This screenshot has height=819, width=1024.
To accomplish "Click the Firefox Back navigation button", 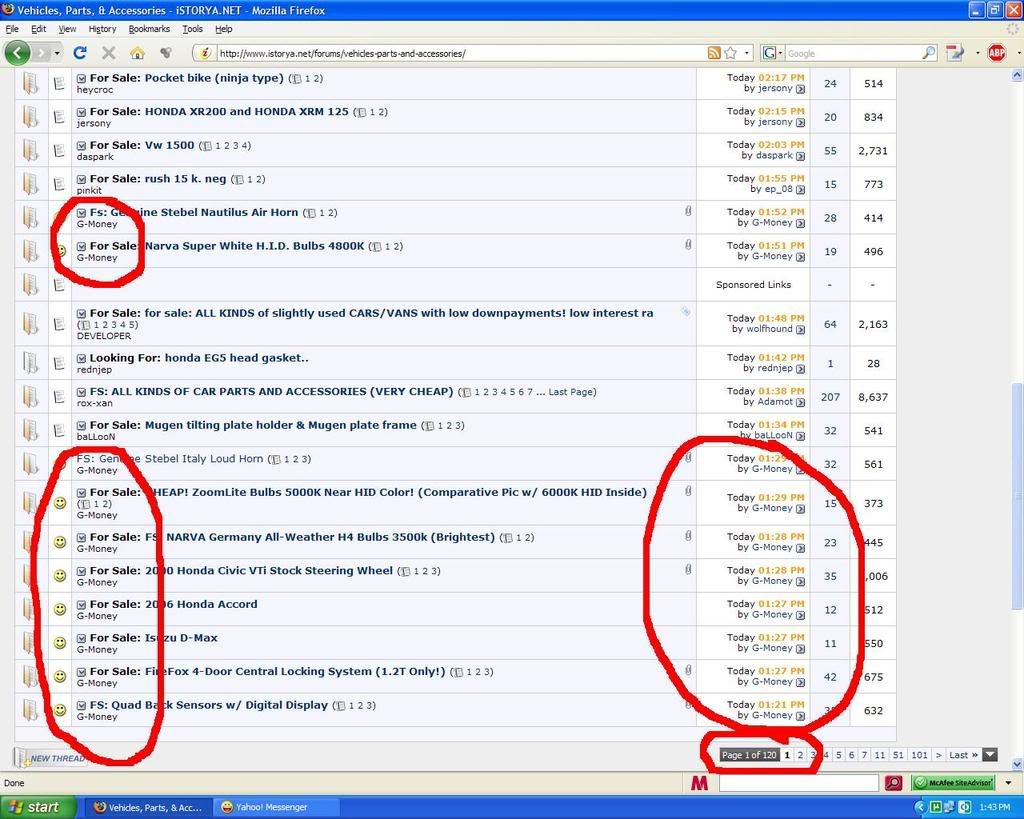I will [x=17, y=53].
